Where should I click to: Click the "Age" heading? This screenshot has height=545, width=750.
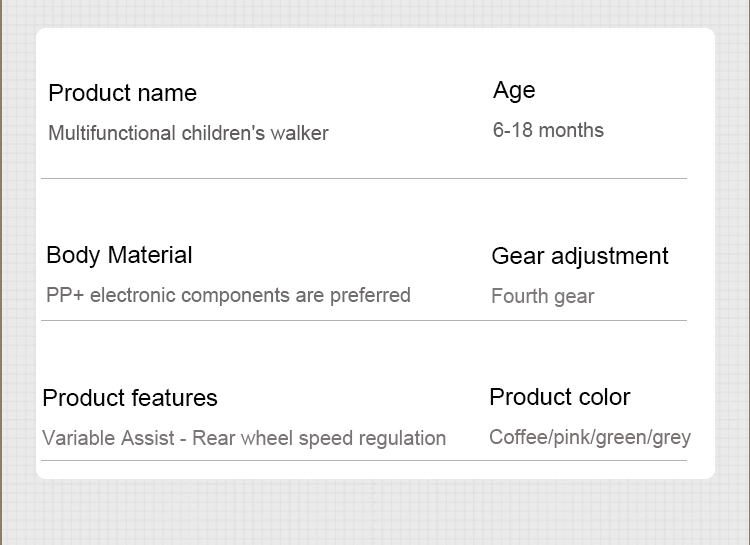(x=514, y=90)
